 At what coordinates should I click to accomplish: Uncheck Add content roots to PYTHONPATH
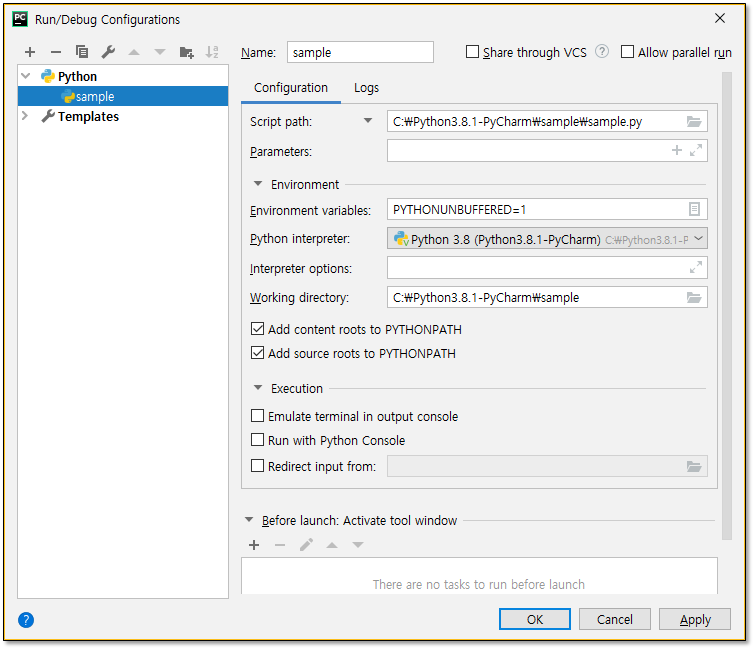click(258, 329)
